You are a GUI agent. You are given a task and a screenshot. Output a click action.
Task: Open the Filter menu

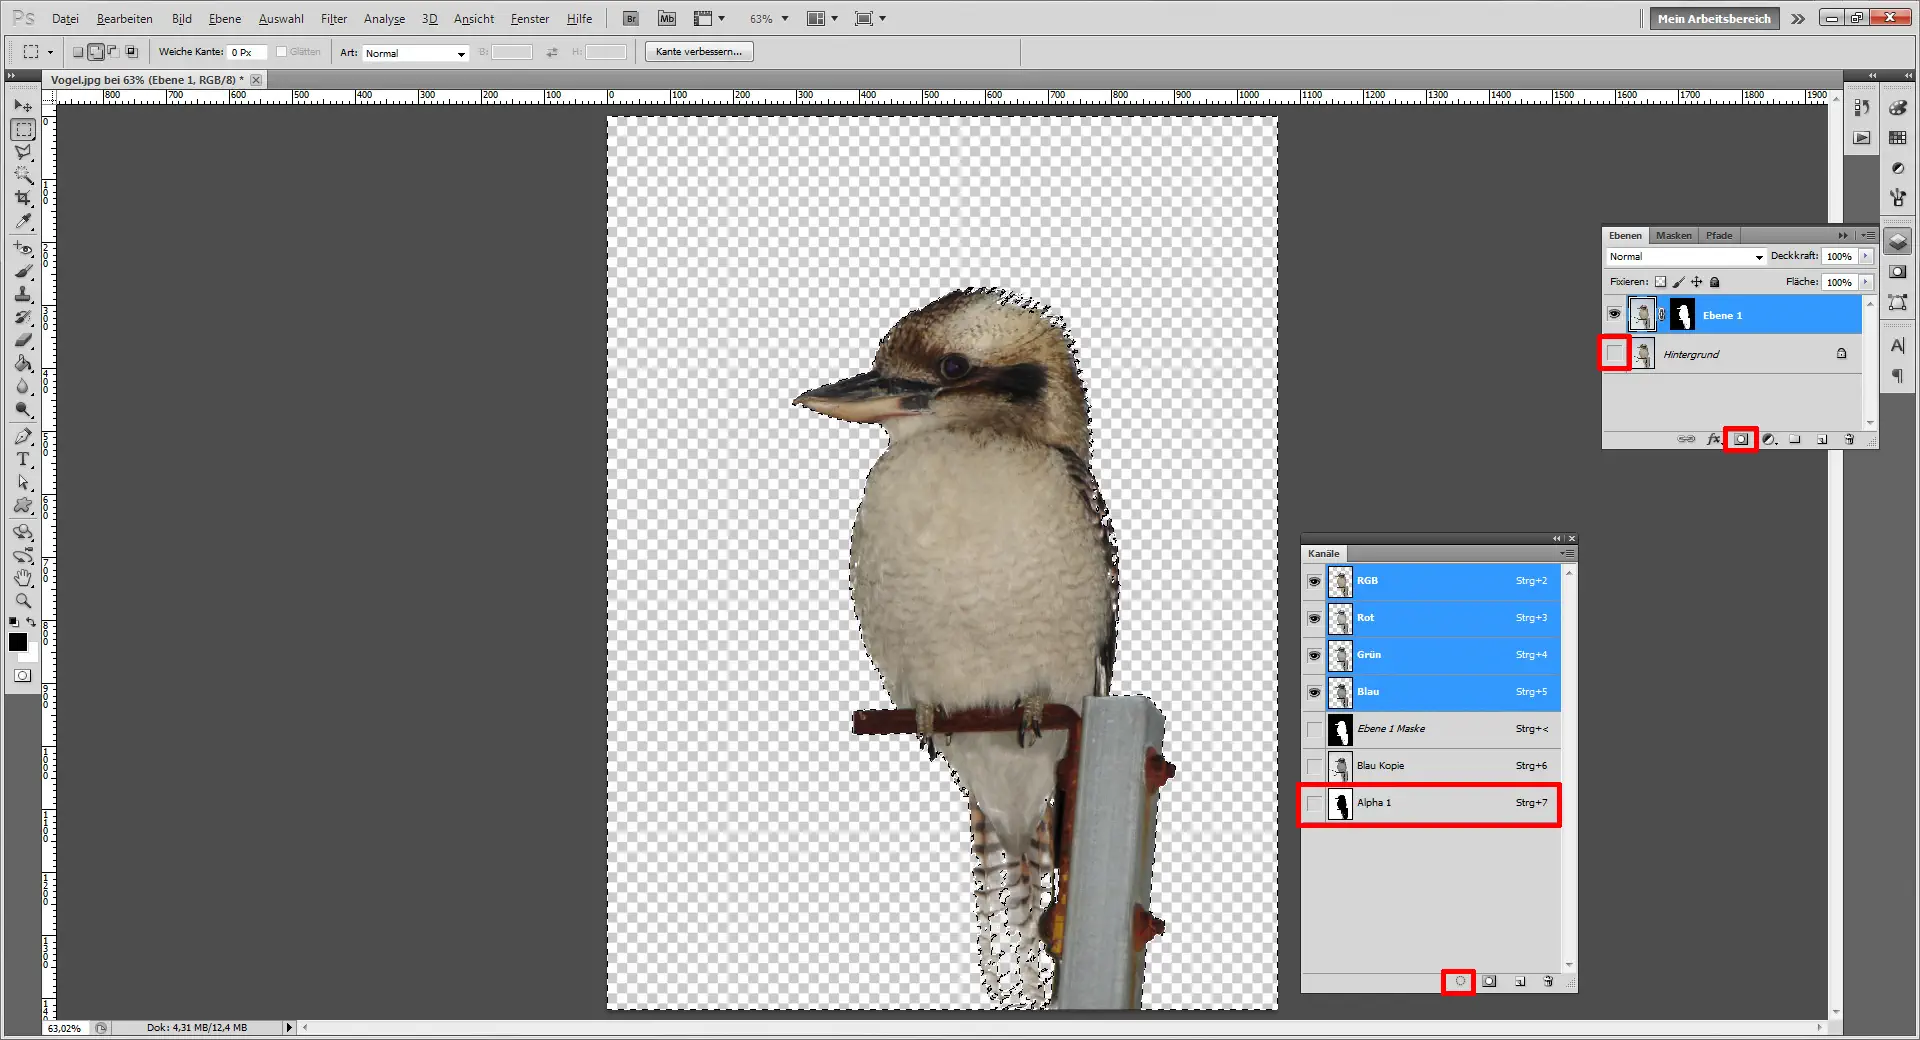[x=334, y=18]
